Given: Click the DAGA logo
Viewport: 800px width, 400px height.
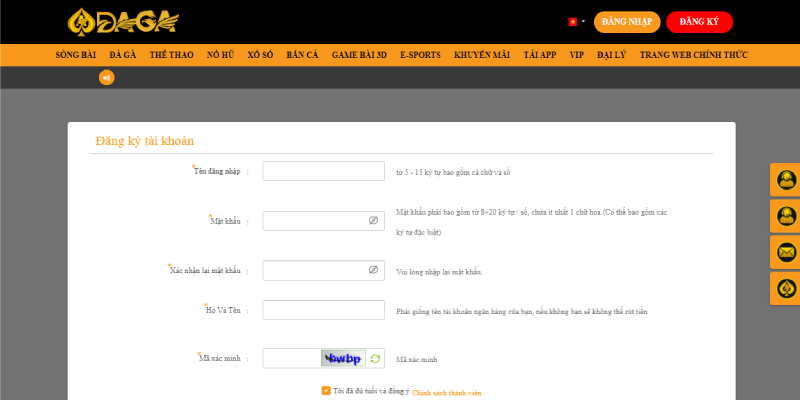Looking at the screenshot, I should (123, 21).
